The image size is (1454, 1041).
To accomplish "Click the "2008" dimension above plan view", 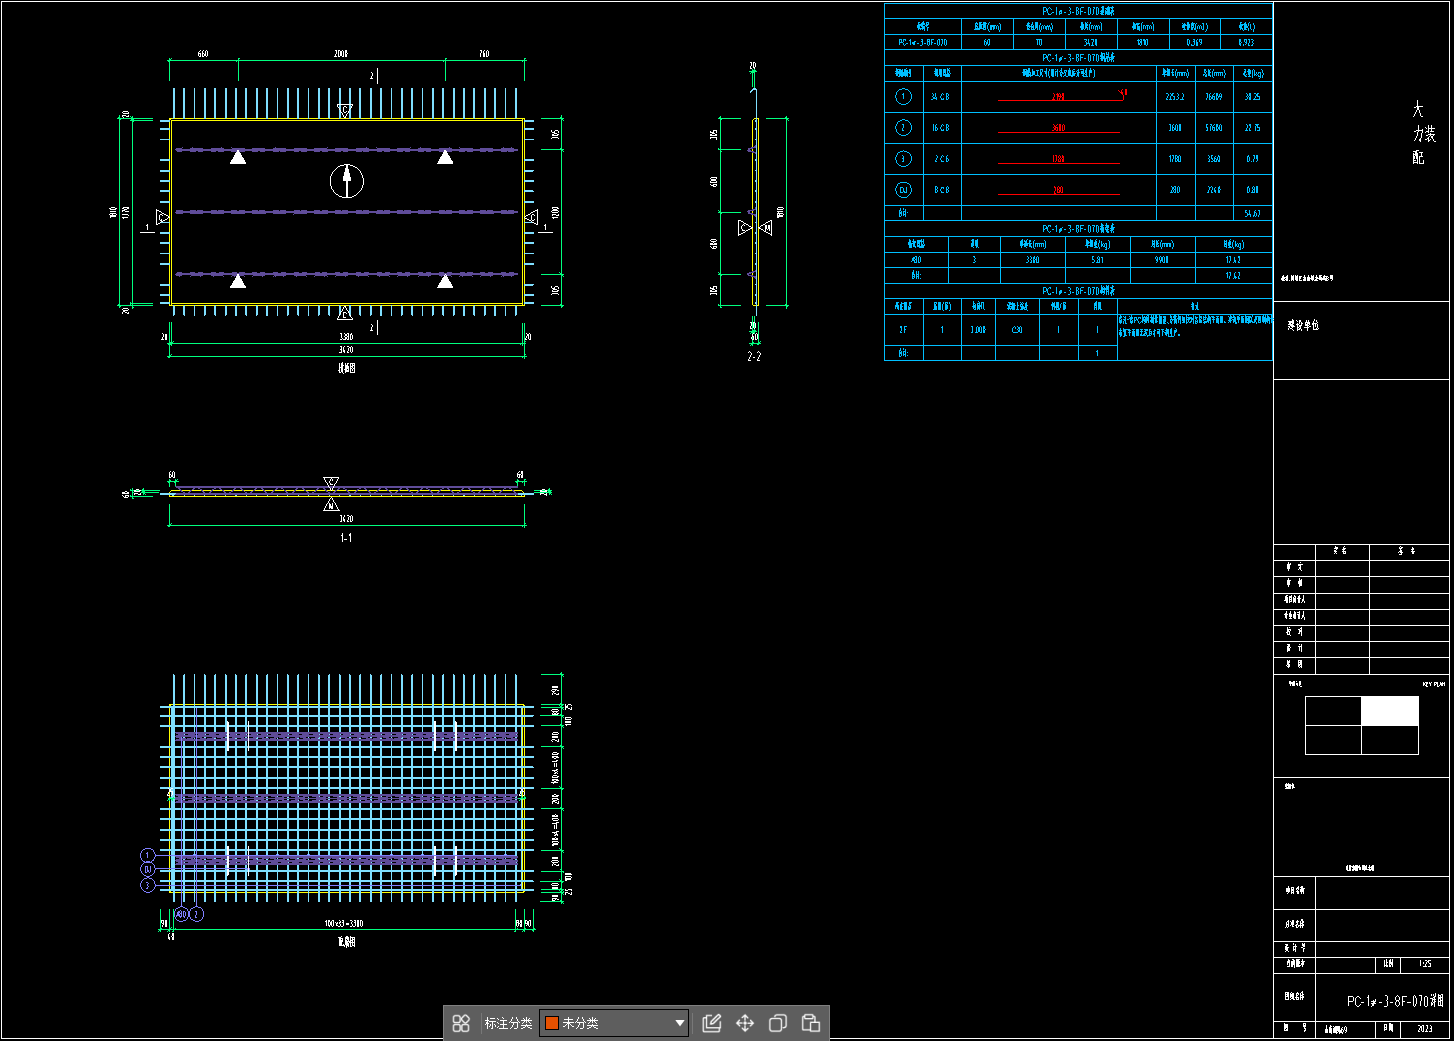I will point(341,54).
